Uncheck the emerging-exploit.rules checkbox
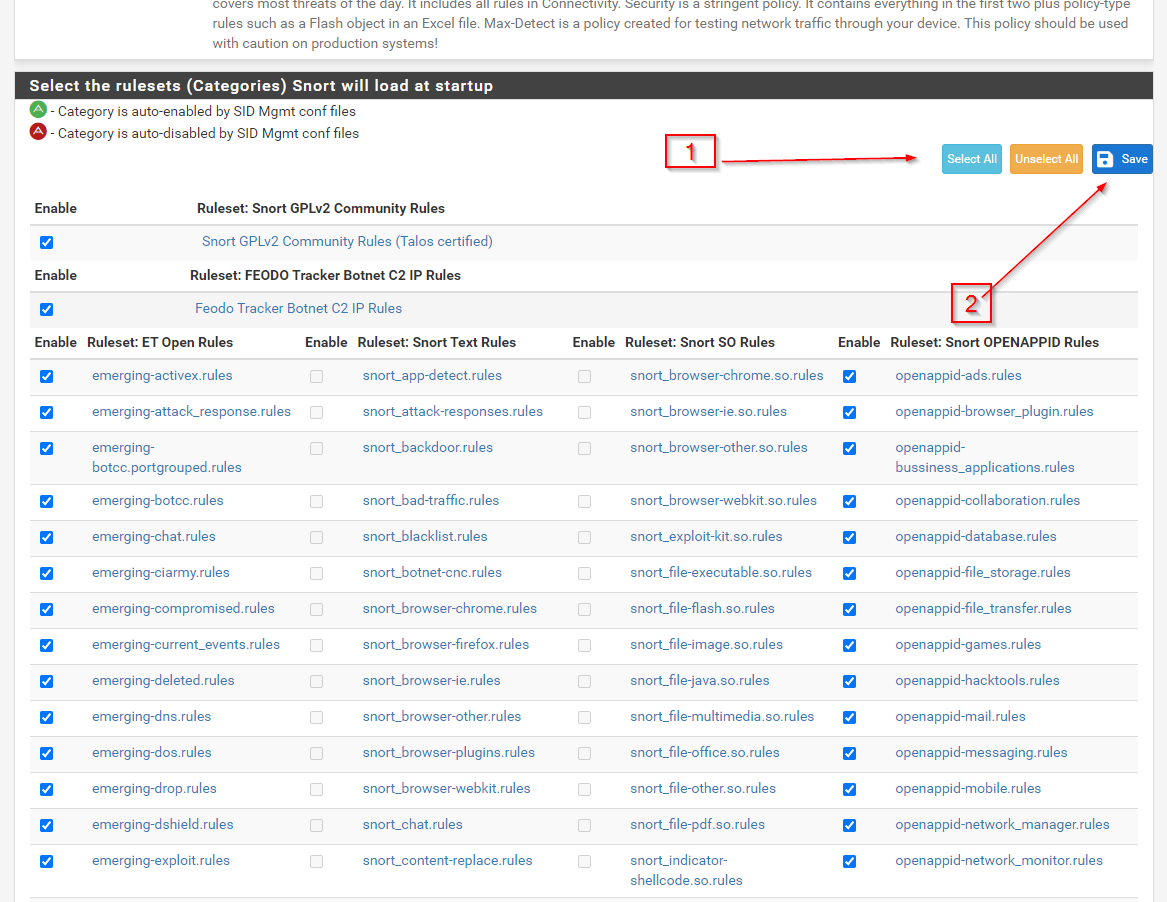Image resolution: width=1167 pixels, height=902 pixels. coord(46,861)
